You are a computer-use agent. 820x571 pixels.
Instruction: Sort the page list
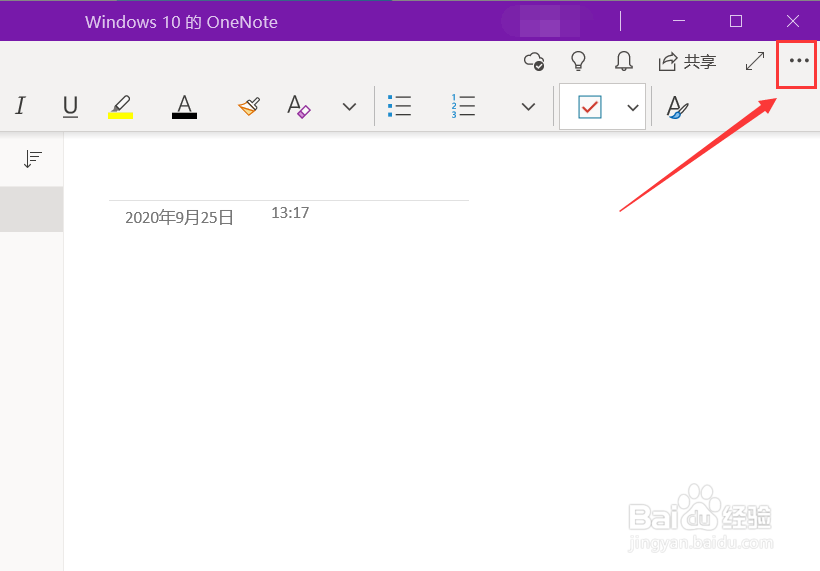(x=32, y=159)
